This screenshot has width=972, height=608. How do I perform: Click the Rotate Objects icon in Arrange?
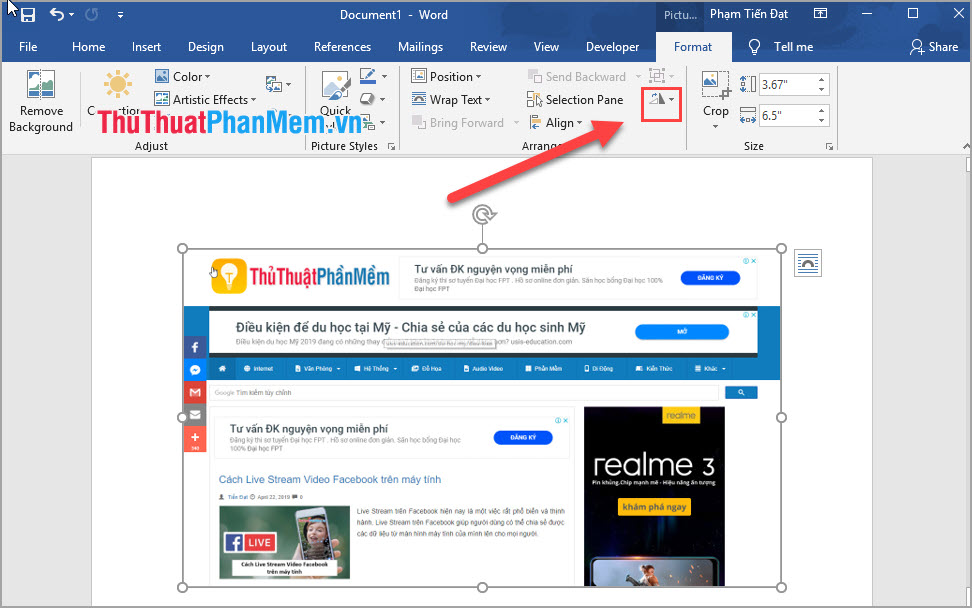660,100
